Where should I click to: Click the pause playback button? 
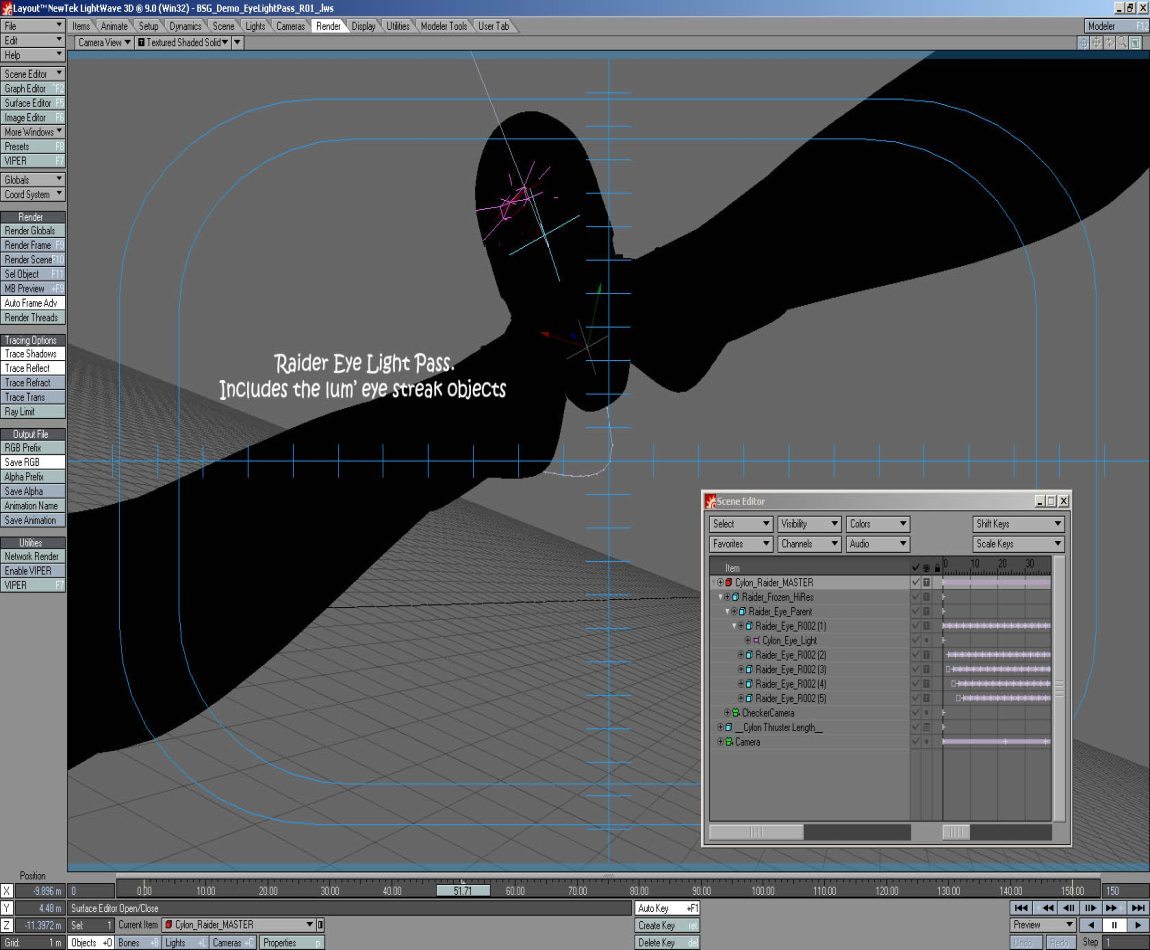(1114, 925)
